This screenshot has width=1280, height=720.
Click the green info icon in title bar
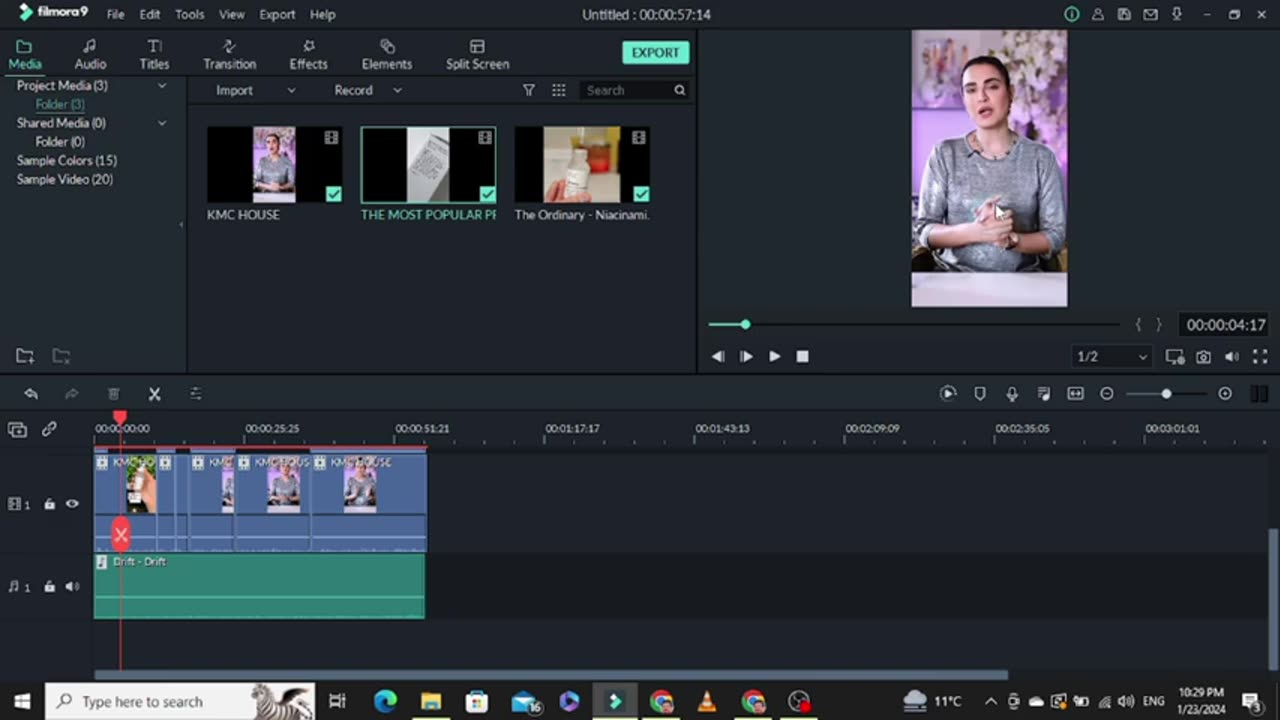(x=1072, y=14)
